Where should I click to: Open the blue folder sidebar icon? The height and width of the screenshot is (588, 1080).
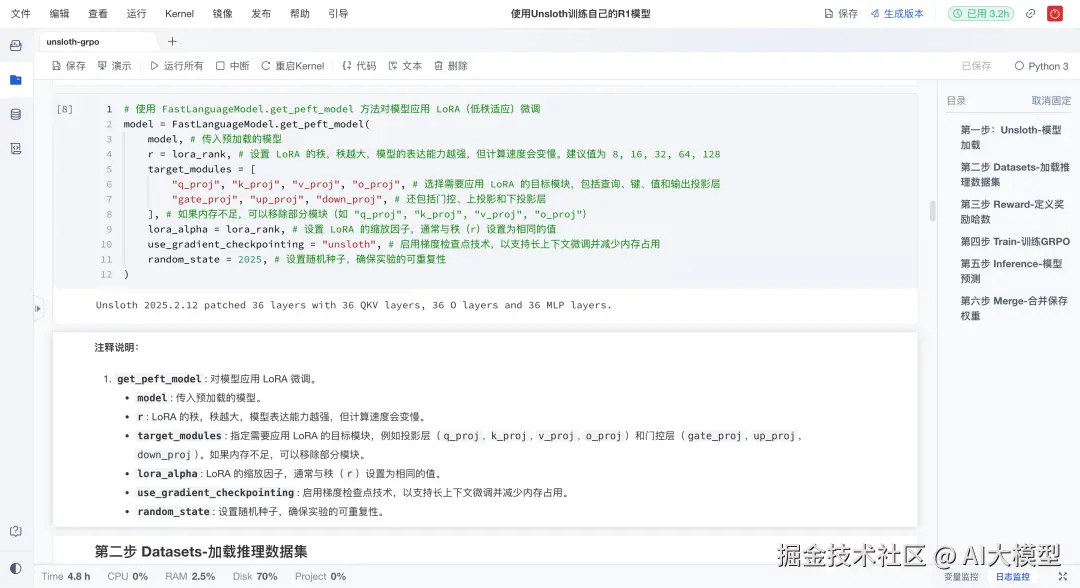pos(16,81)
